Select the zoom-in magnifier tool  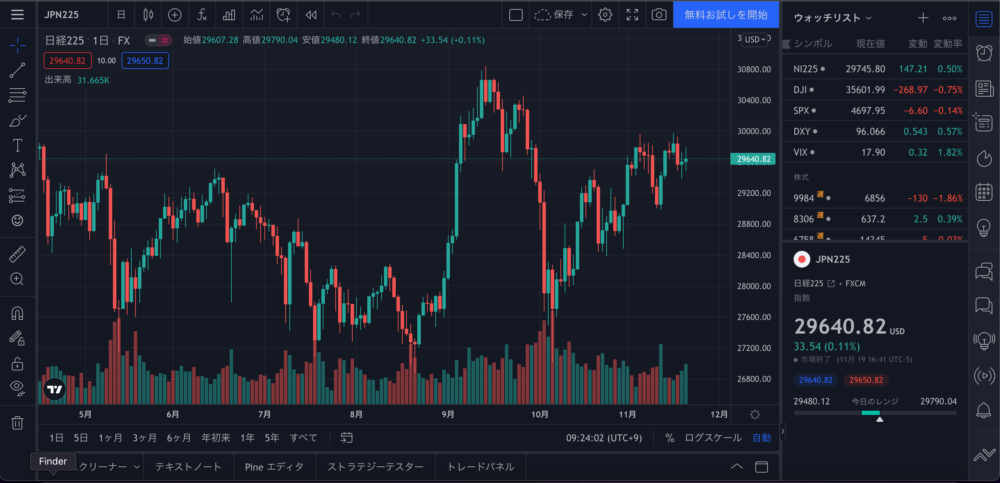point(18,279)
